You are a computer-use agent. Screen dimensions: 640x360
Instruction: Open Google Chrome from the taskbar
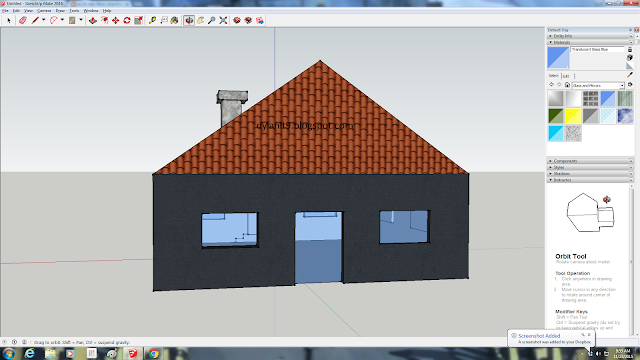click(x=154, y=353)
